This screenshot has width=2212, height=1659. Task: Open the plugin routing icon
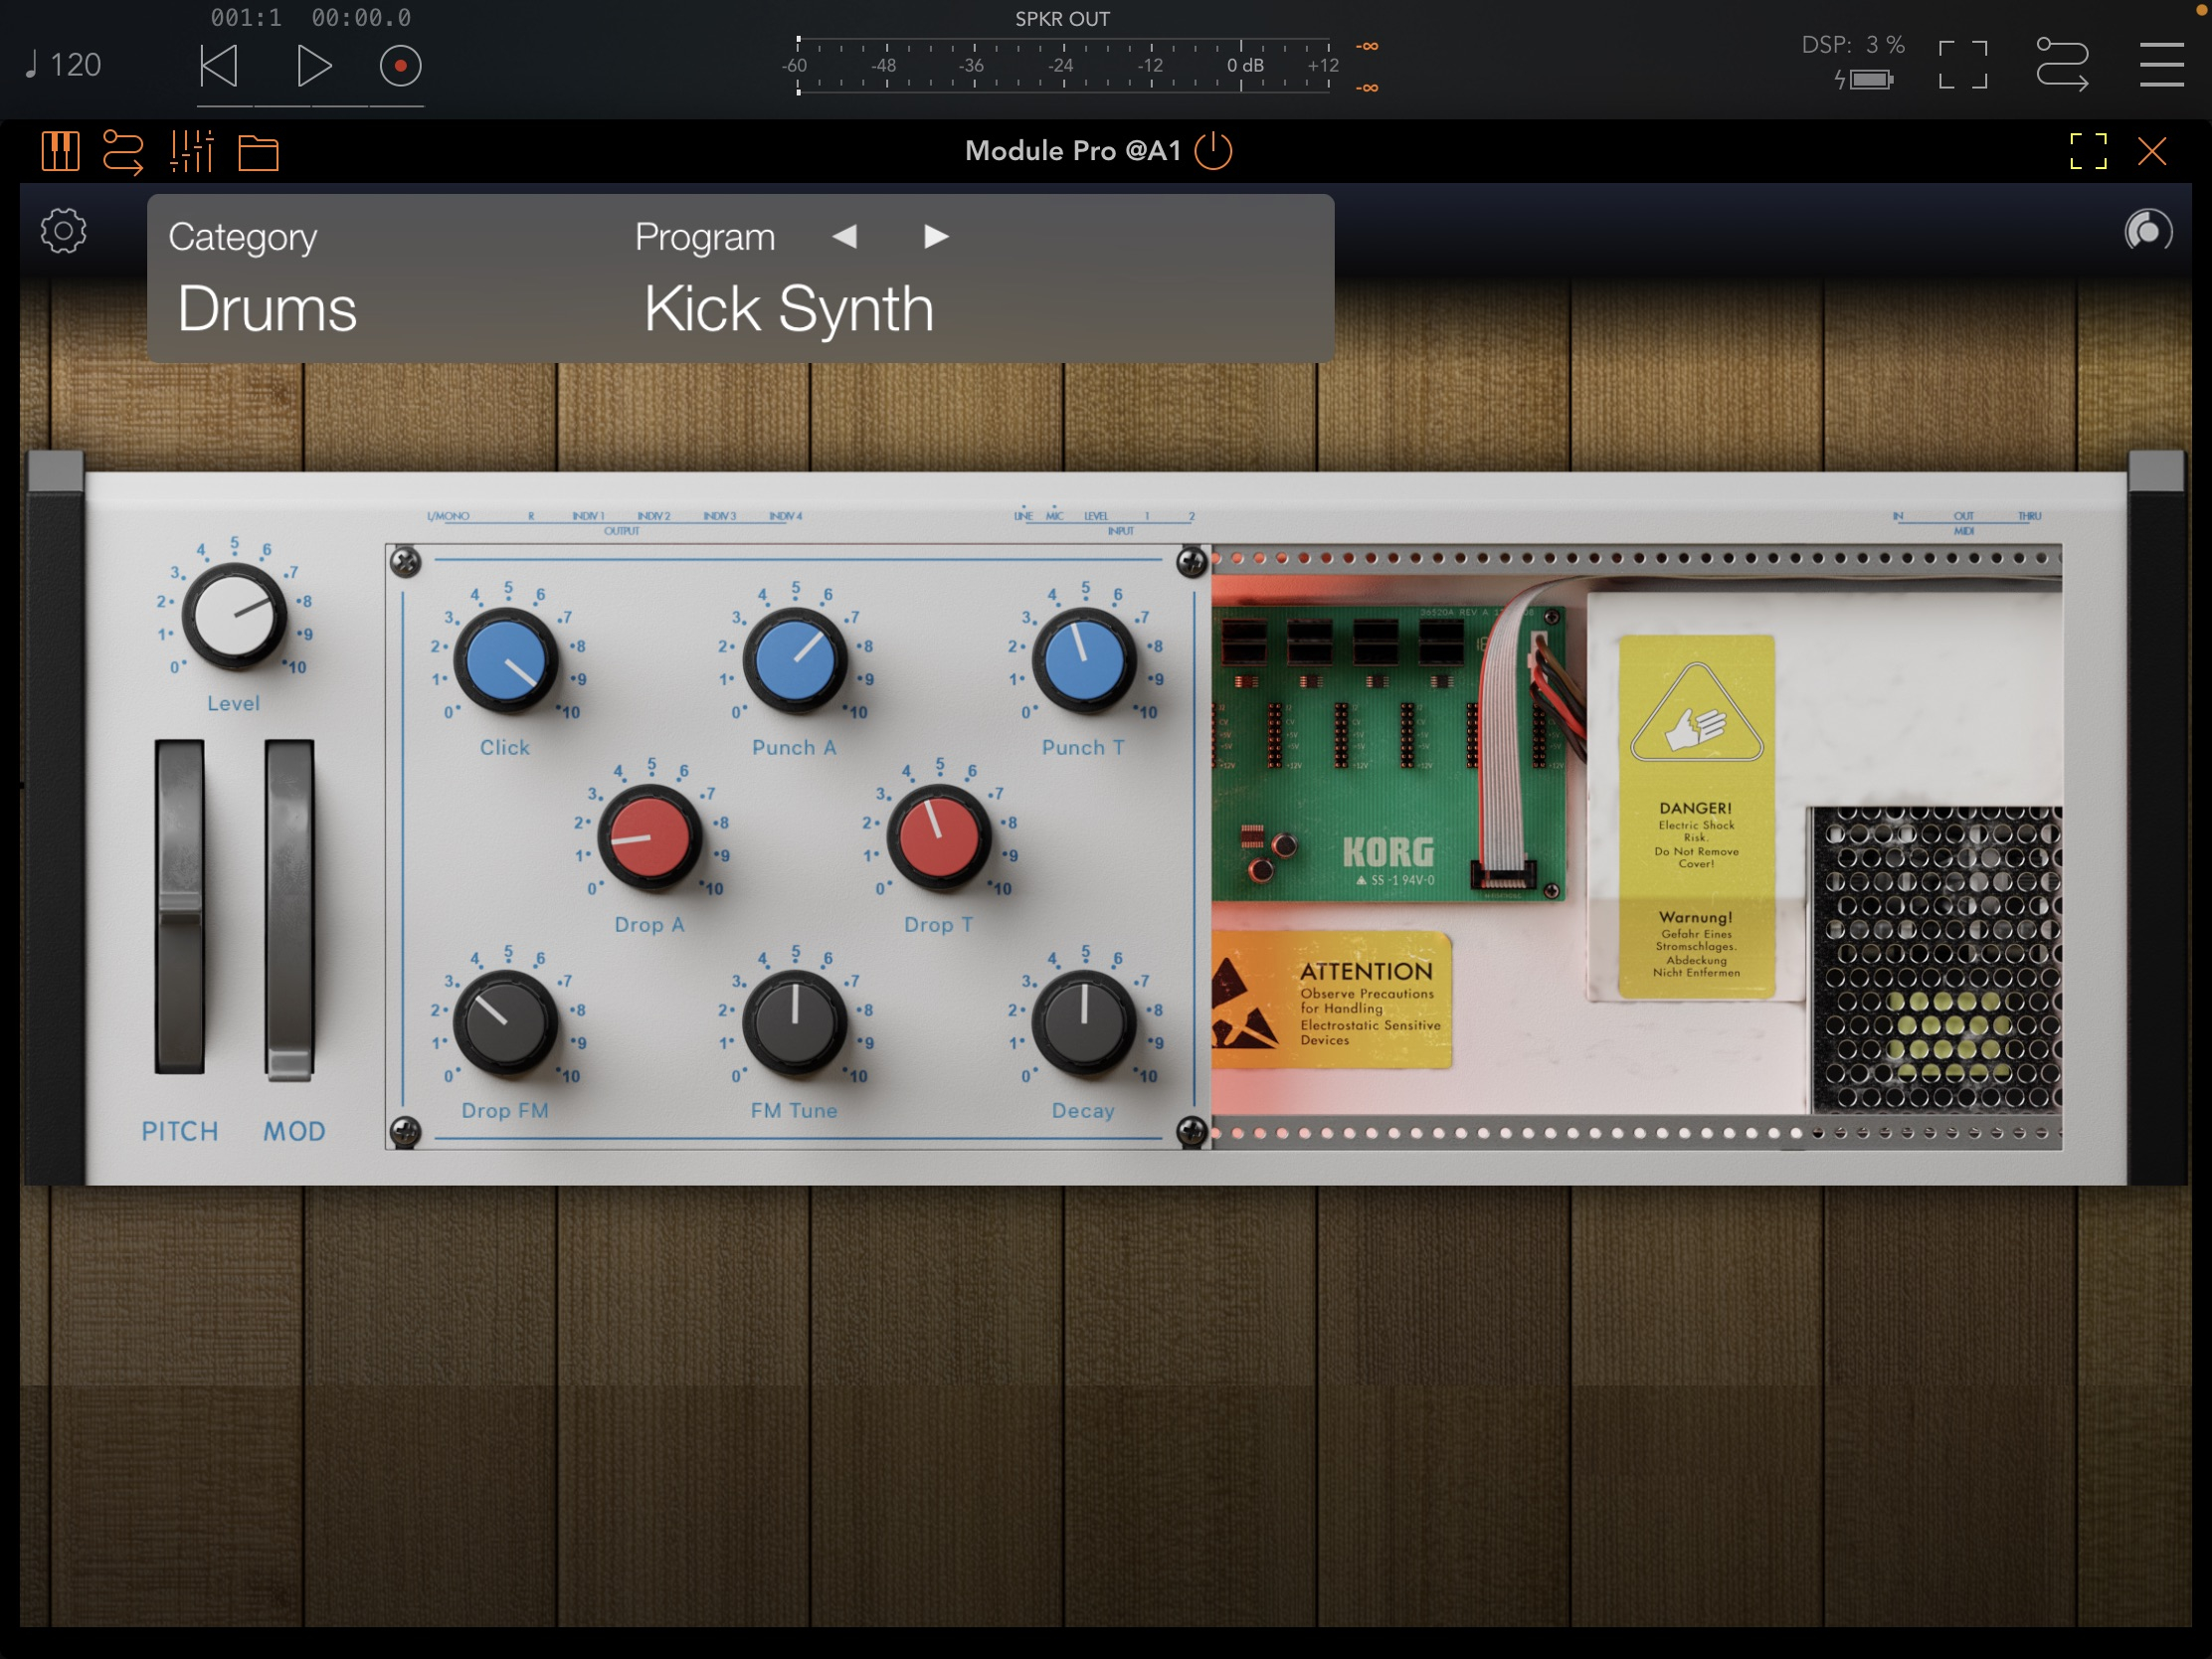pos(123,152)
